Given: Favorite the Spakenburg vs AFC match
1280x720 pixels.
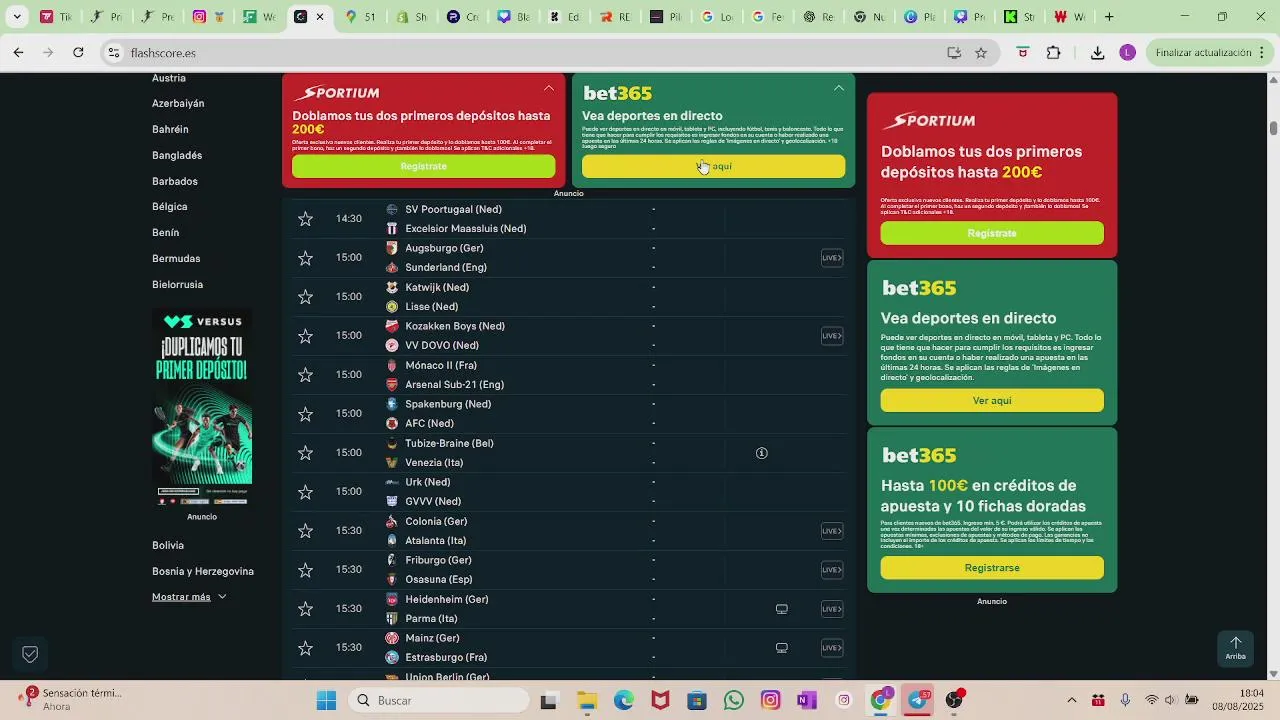Looking at the screenshot, I should [305, 414].
